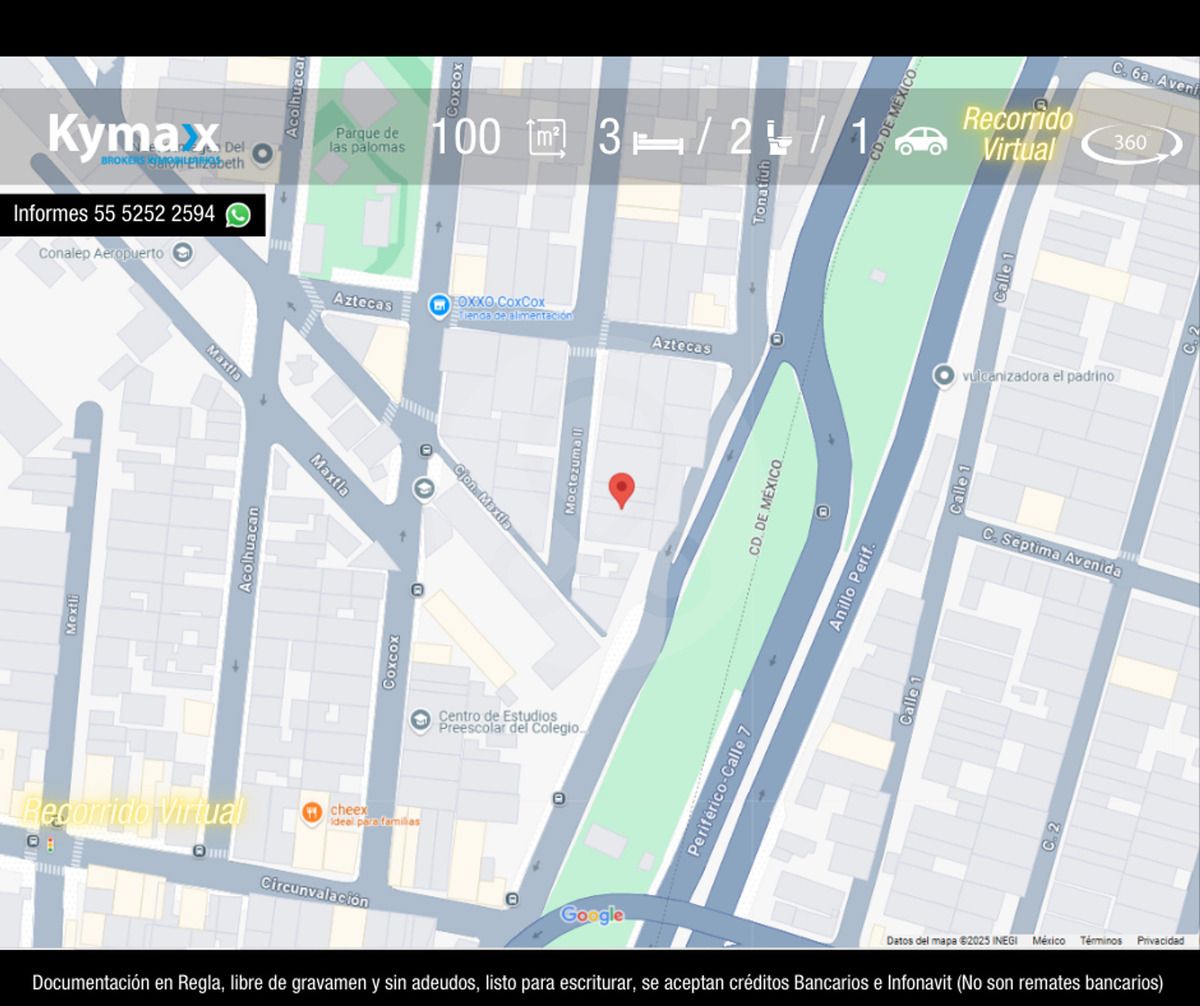The height and width of the screenshot is (1006, 1200).
Task: Click the México link in map footer
Action: click(1048, 941)
